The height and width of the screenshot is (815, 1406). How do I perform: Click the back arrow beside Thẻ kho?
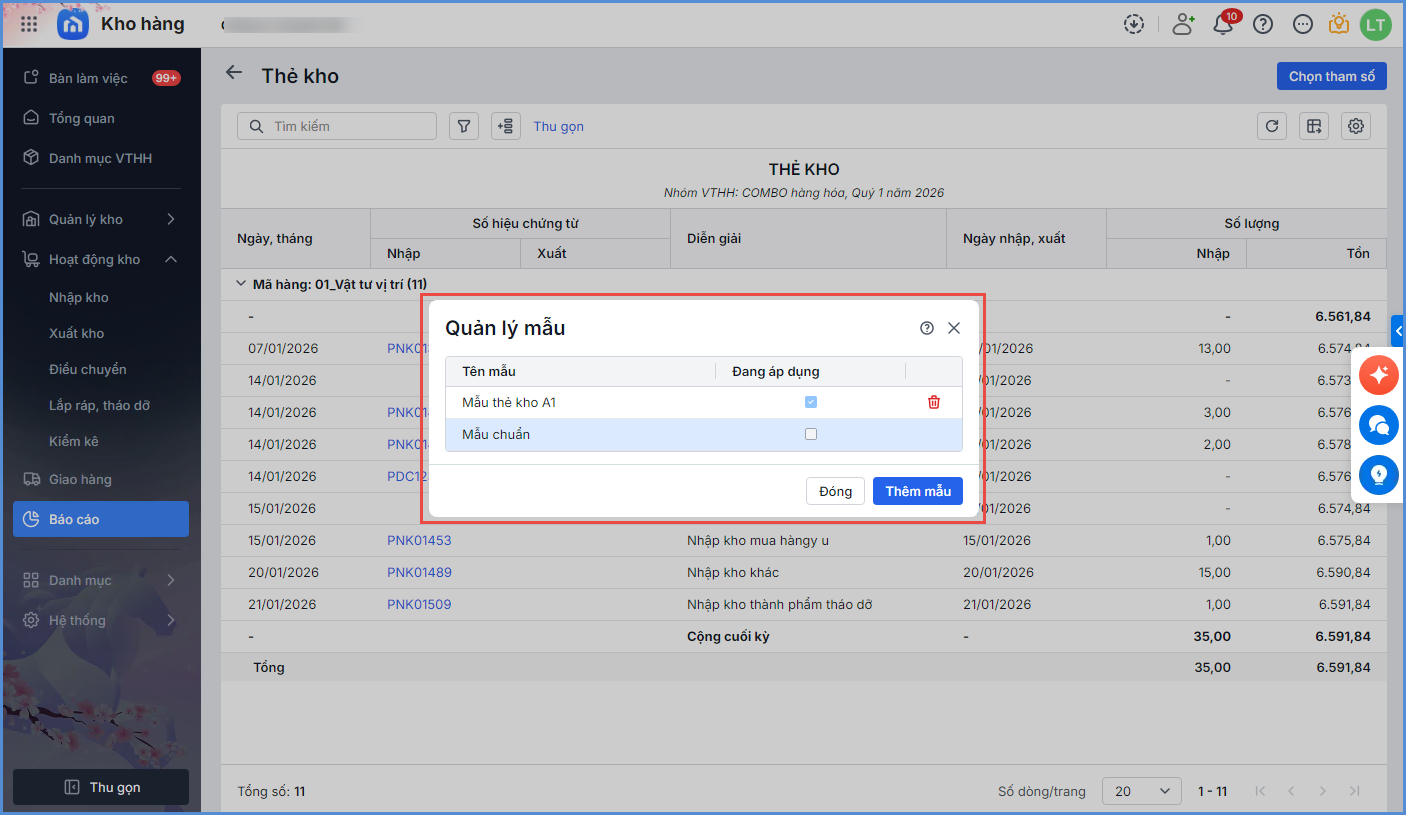pyautogui.click(x=234, y=73)
